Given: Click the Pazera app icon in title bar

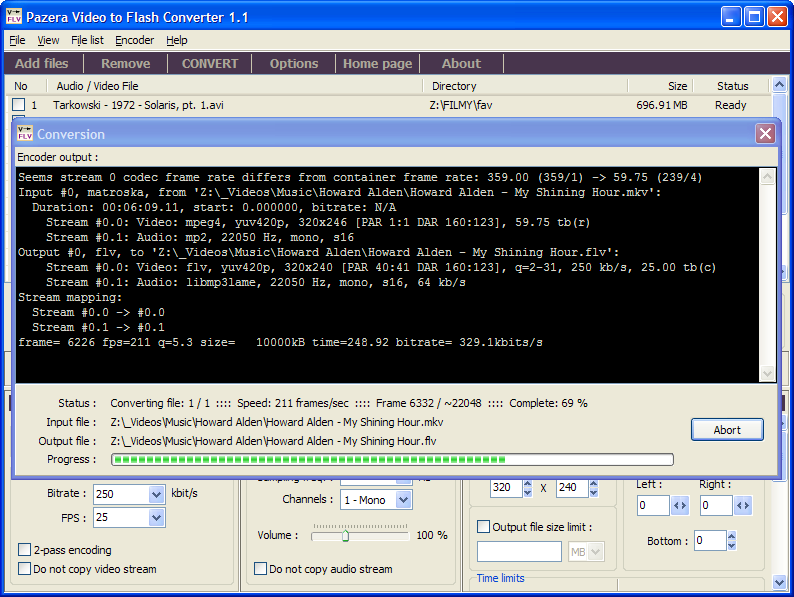Looking at the screenshot, I should tap(14, 17).
